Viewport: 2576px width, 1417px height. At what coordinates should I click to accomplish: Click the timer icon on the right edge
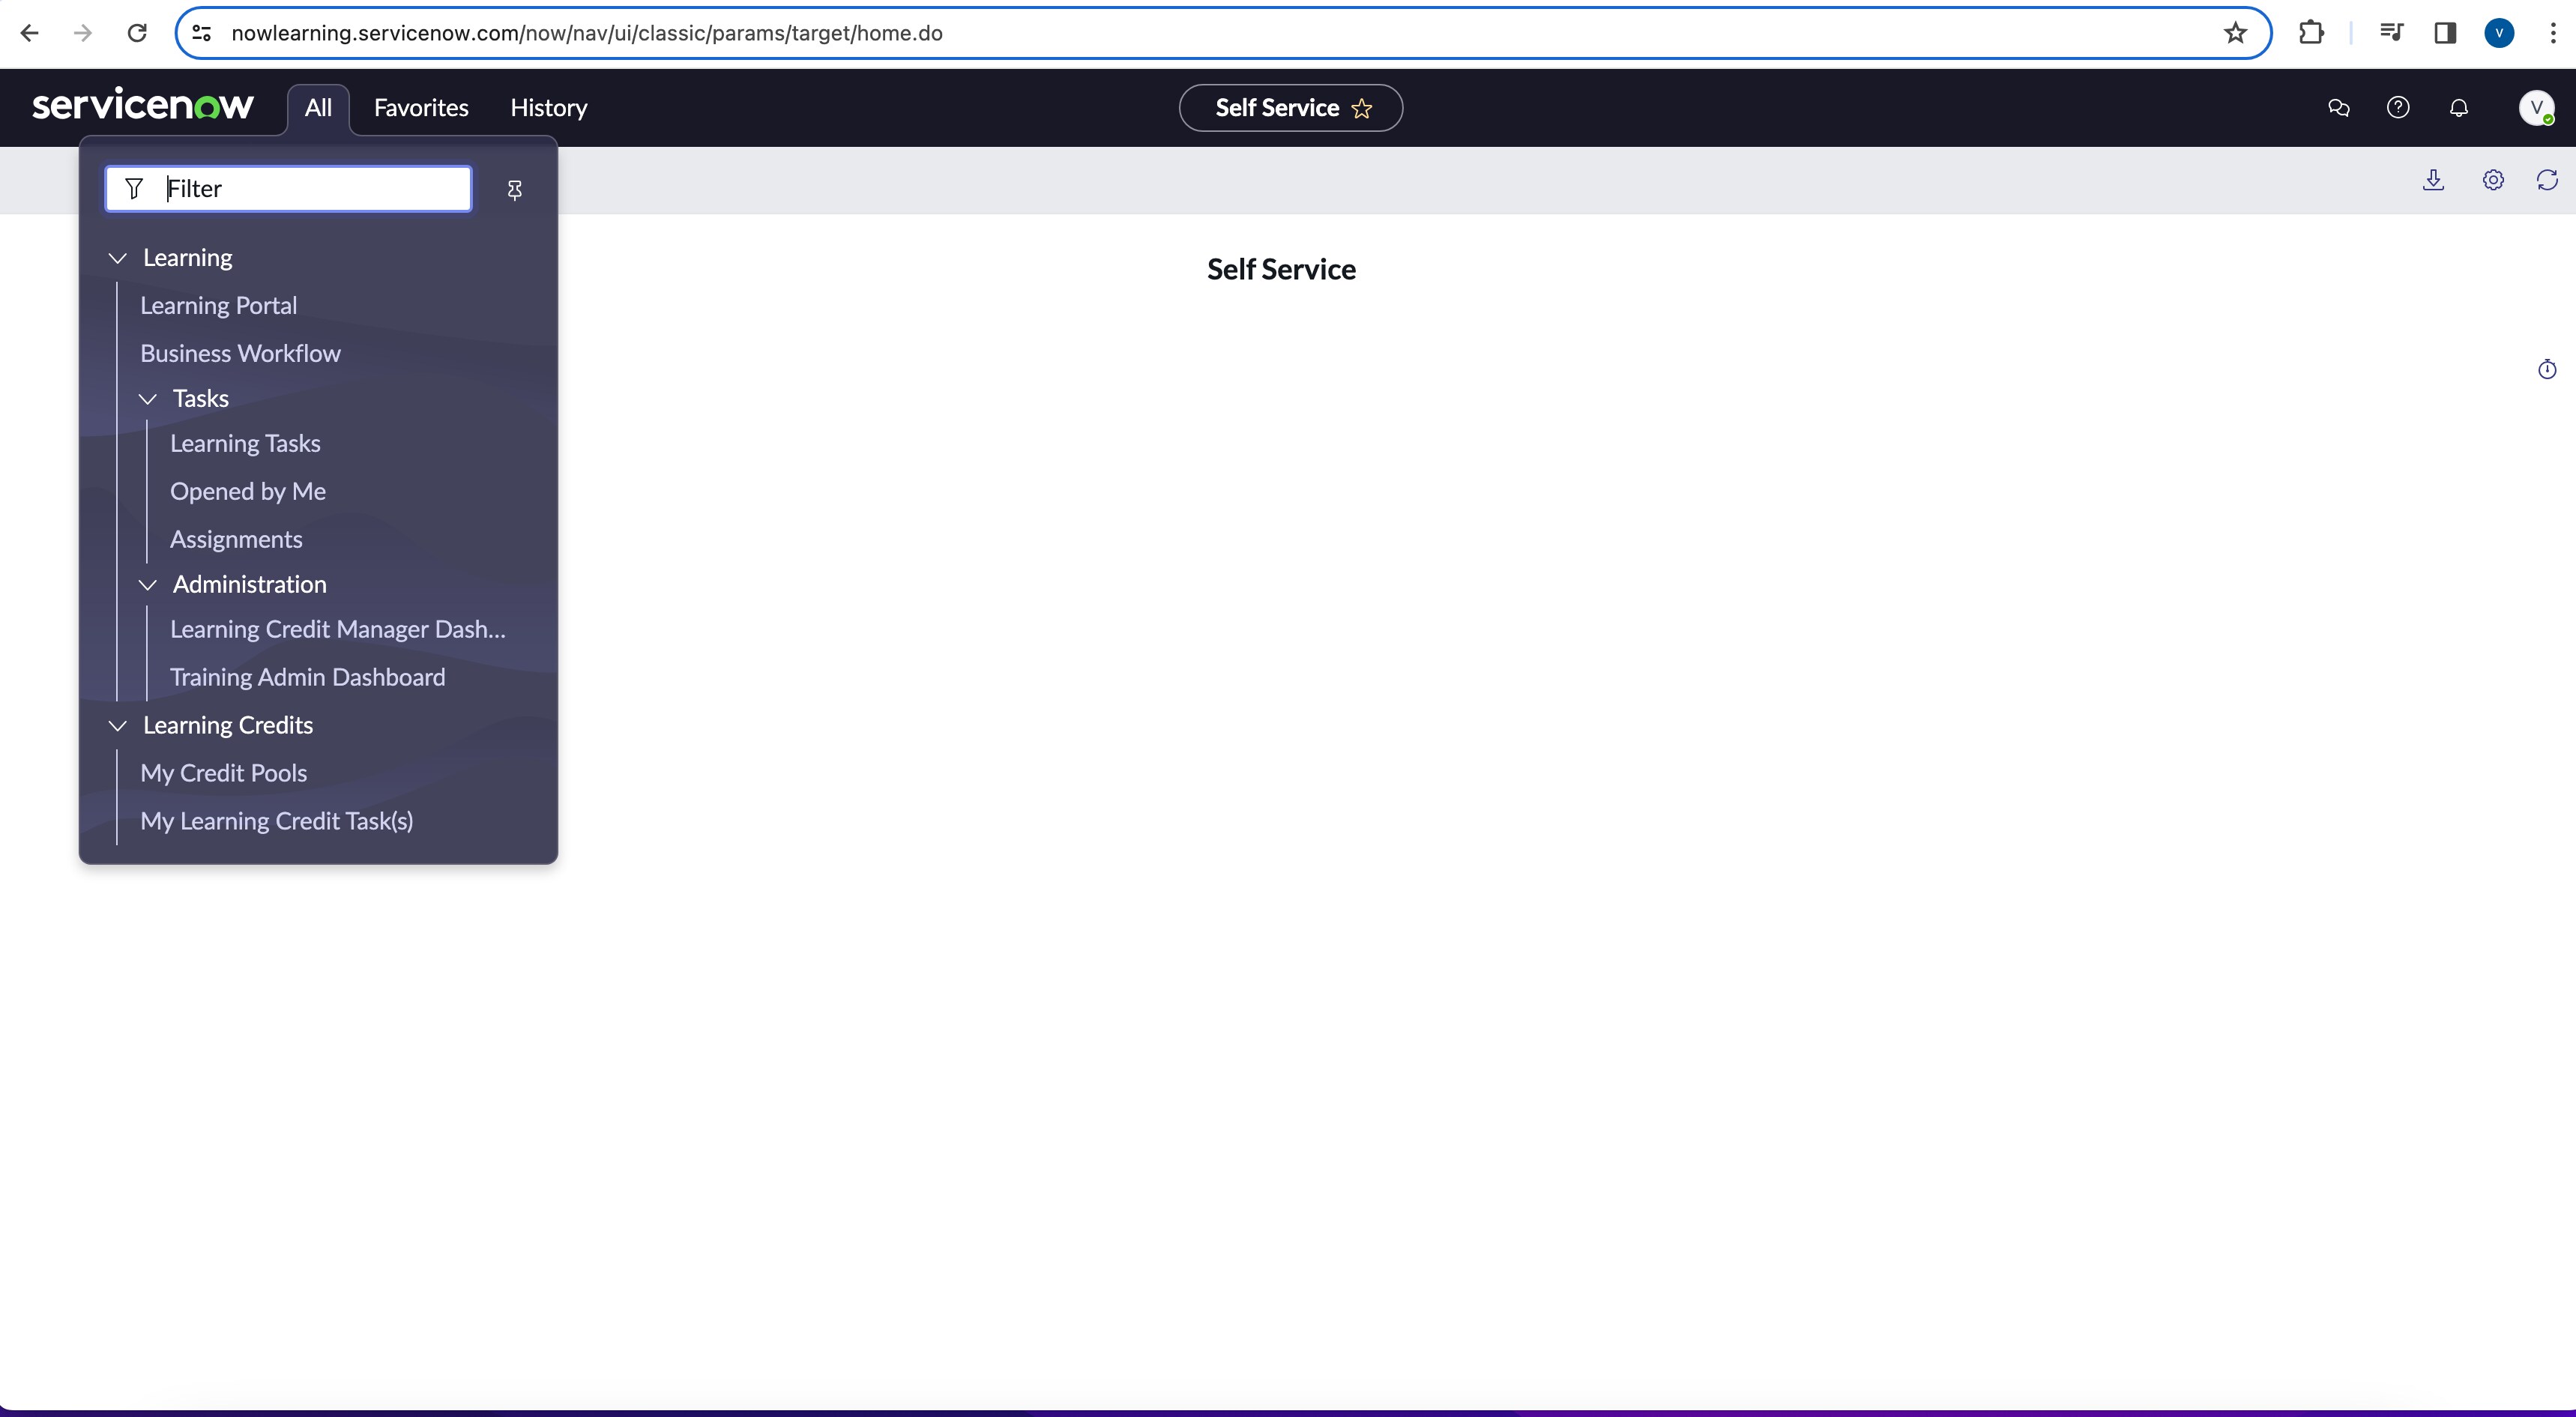click(x=2547, y=369)
